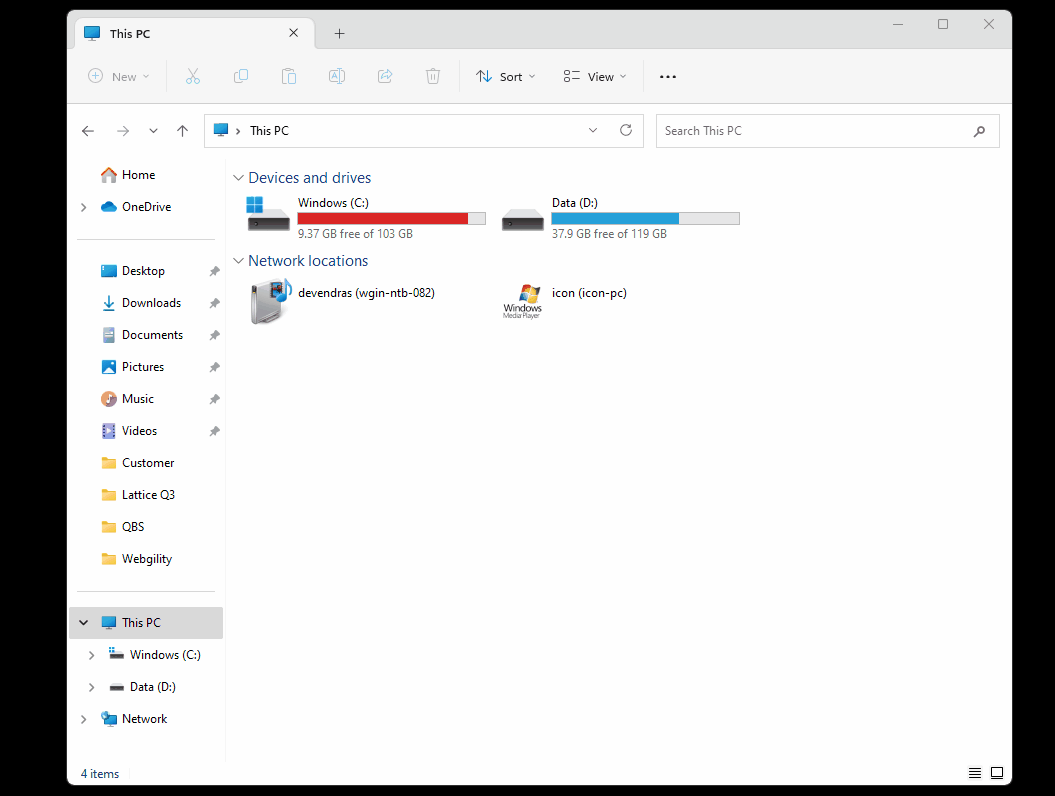Refresh the This PC view
The height and width of the screenshot is (796, 1055).
click(626, 130)
